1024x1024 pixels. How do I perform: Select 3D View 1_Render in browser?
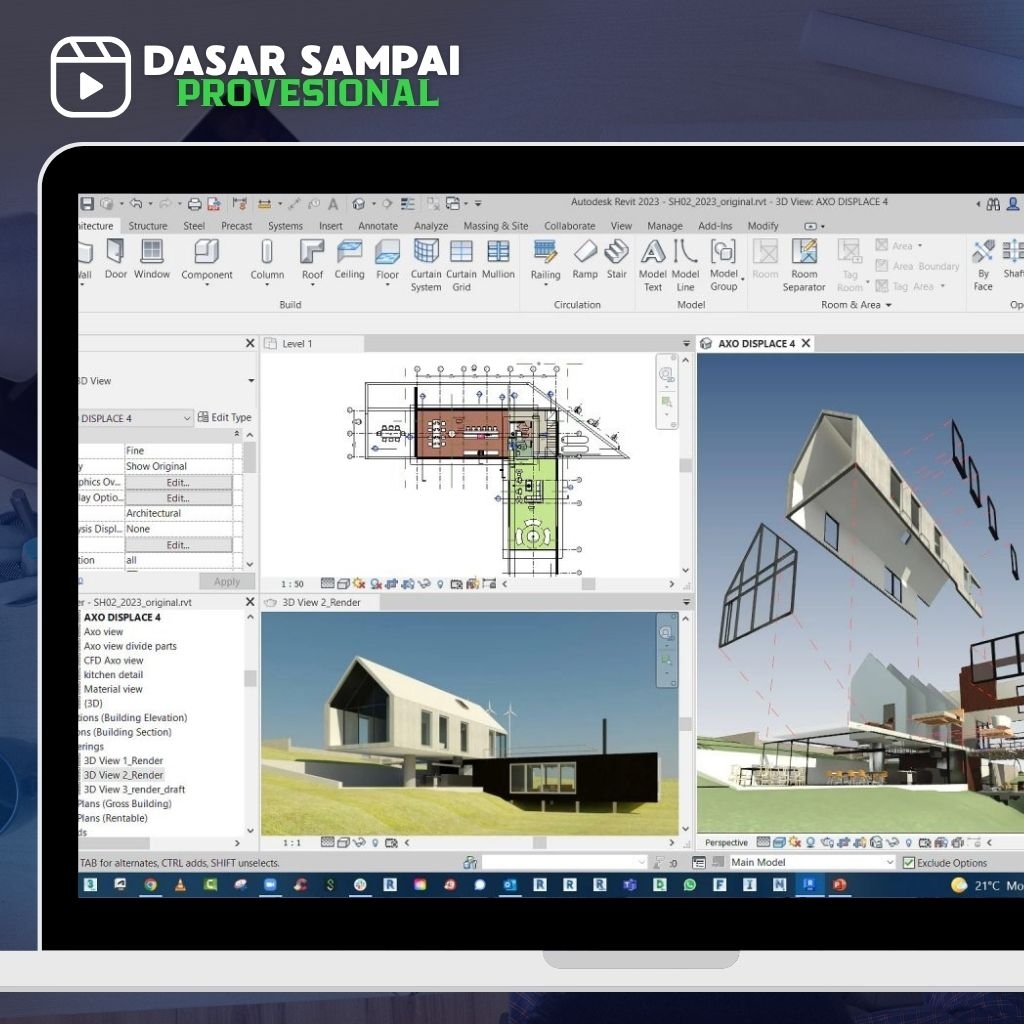(x=123, y=761)
